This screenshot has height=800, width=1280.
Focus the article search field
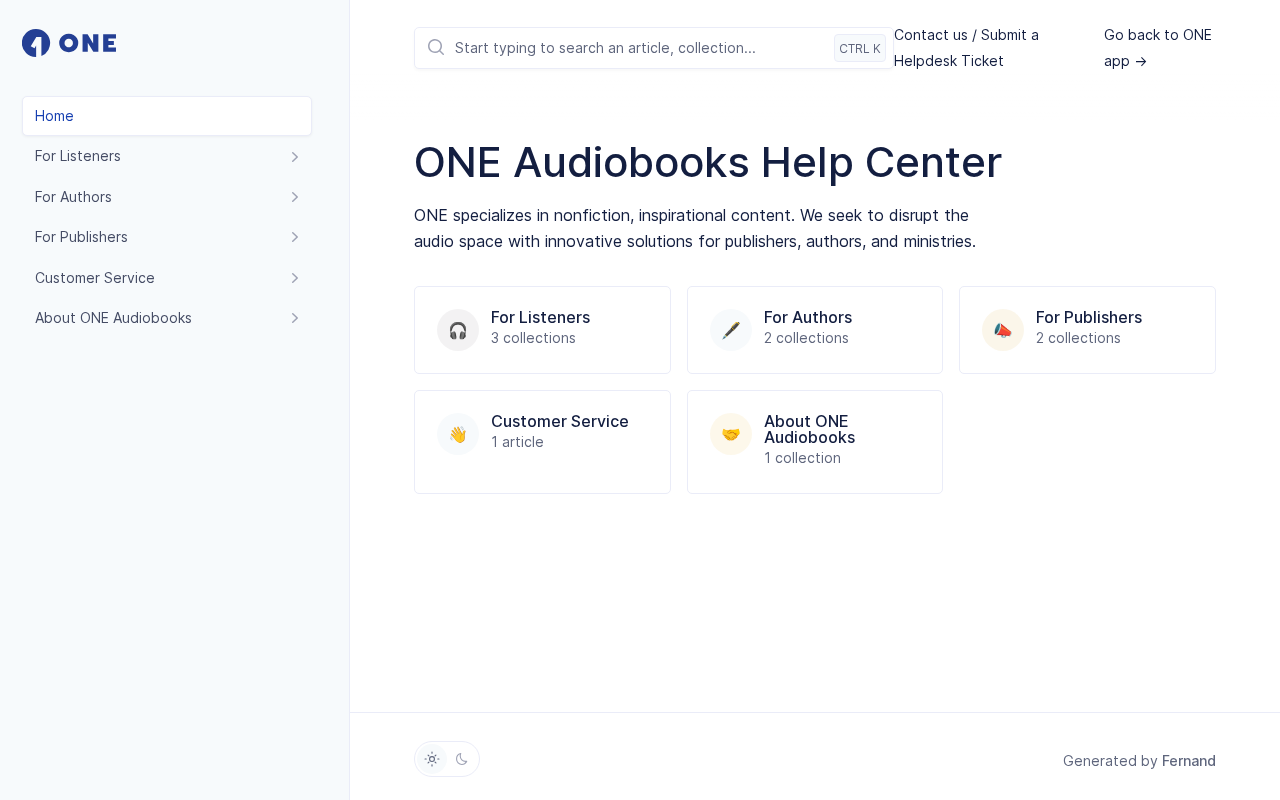click(x=654, y=48)
